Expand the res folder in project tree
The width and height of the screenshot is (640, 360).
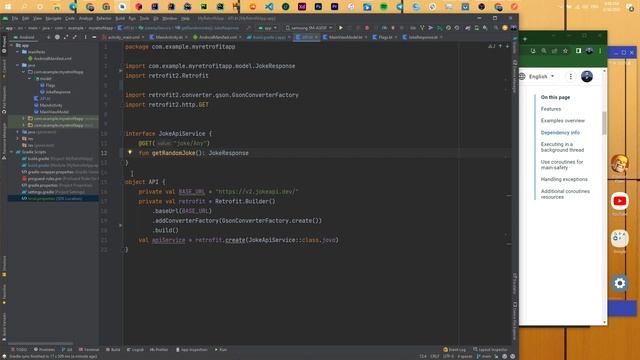click(x=18, y=139)
